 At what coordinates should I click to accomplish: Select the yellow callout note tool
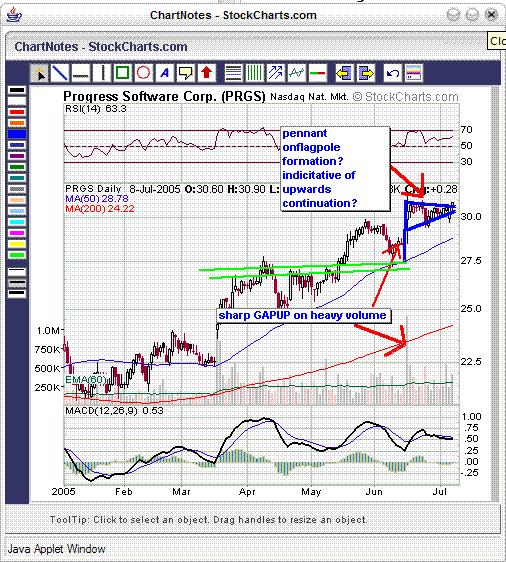point(185,73)
